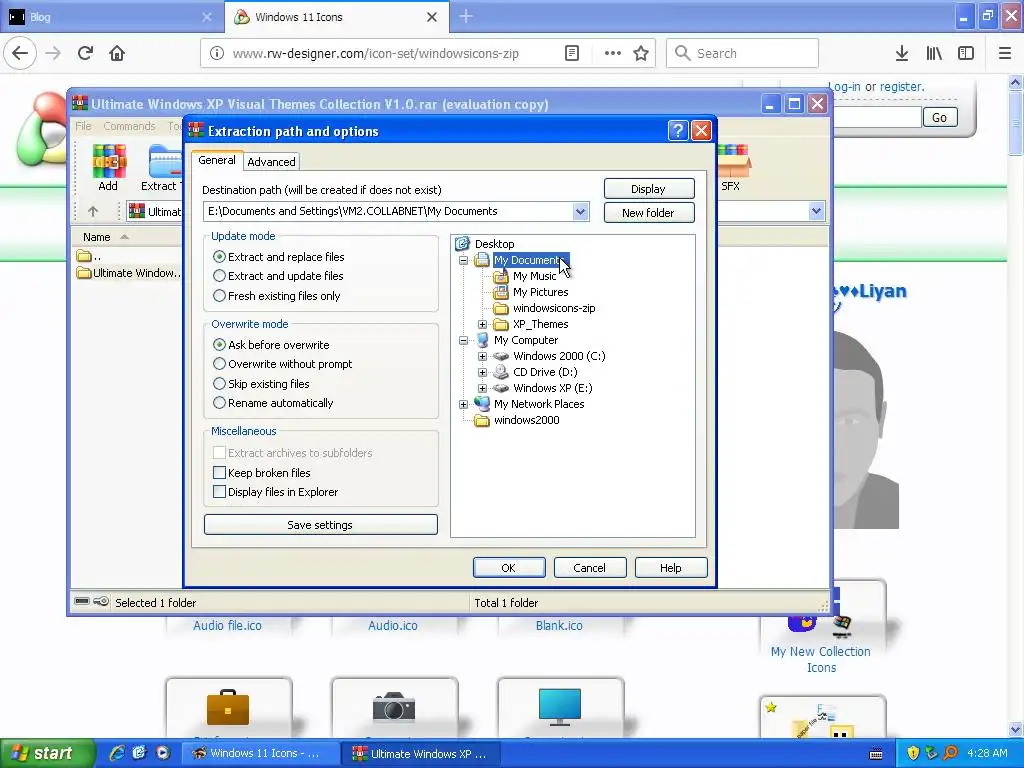Image resolution: width=1024 pixels, height=768 pixels.
Task: Select the General tab
Action: pyautogui.click(x=217, y=160)
